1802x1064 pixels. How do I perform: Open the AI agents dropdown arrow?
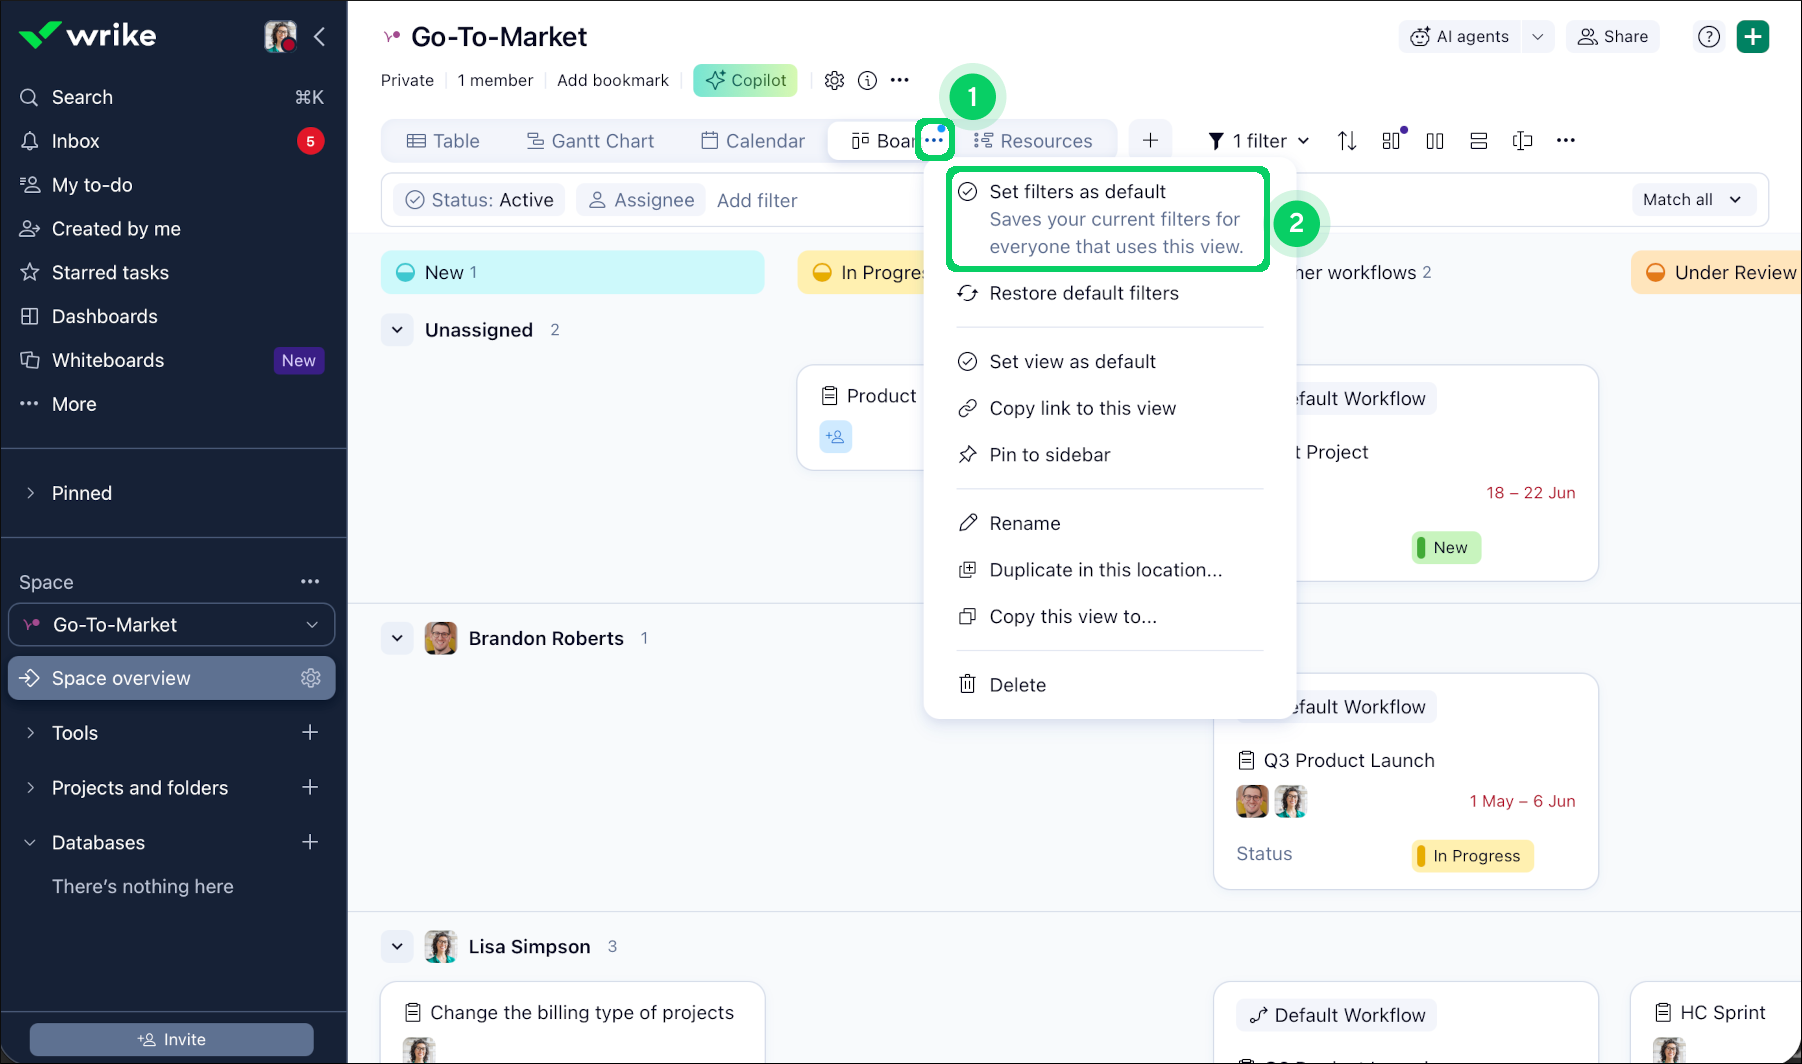click(1538, 37)
